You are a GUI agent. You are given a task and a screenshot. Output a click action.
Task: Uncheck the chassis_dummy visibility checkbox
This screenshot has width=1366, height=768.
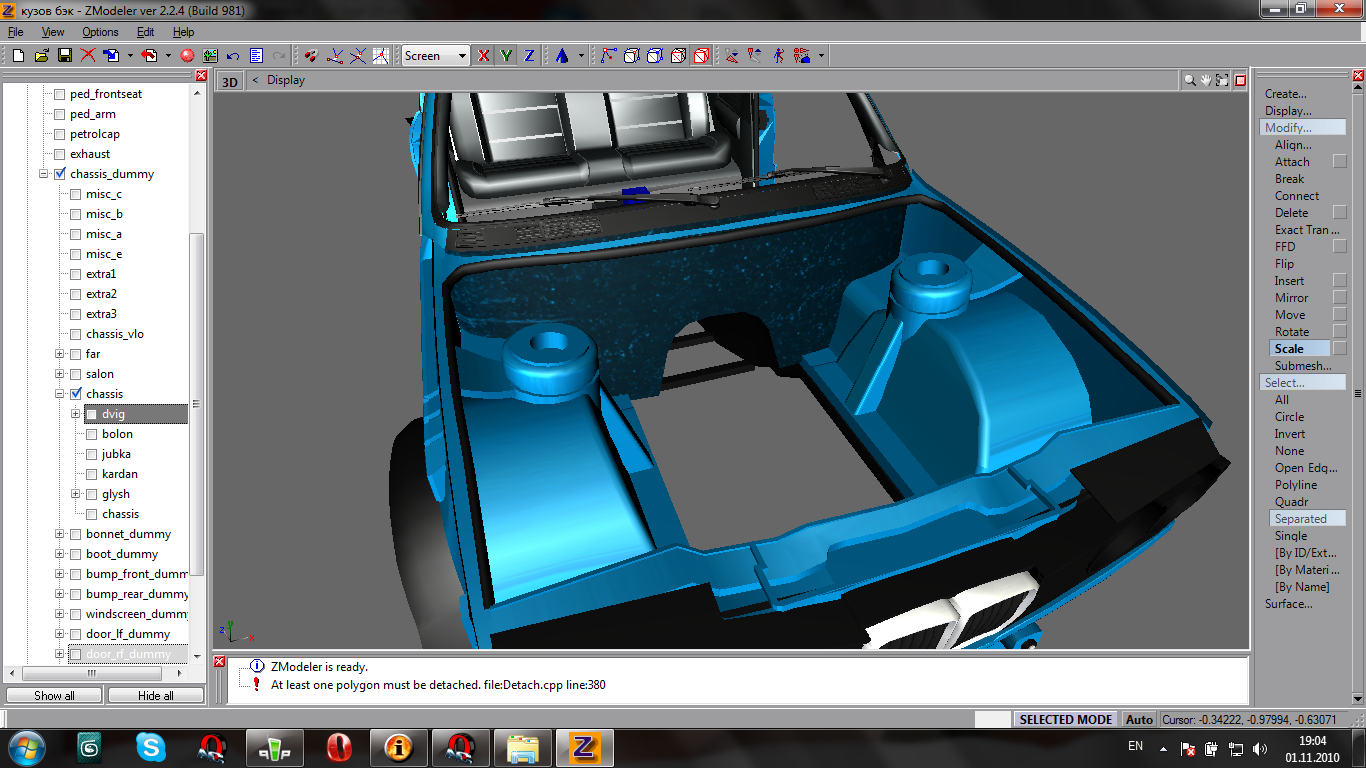pos(60,174)
